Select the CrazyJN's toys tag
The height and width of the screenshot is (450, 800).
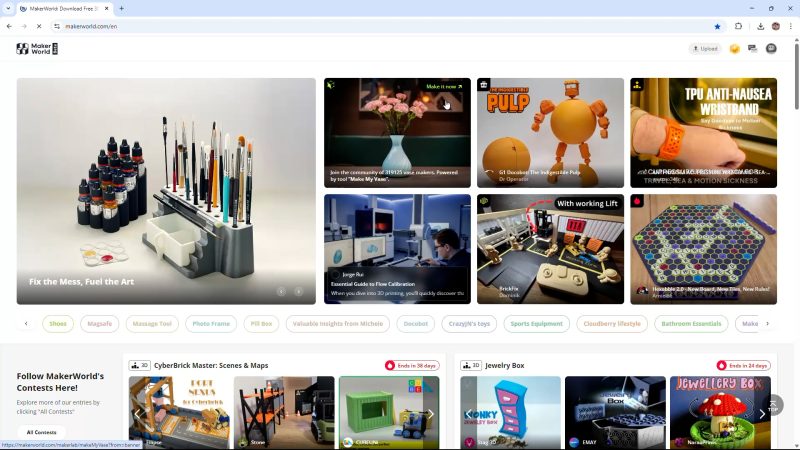tap(469, 323)
